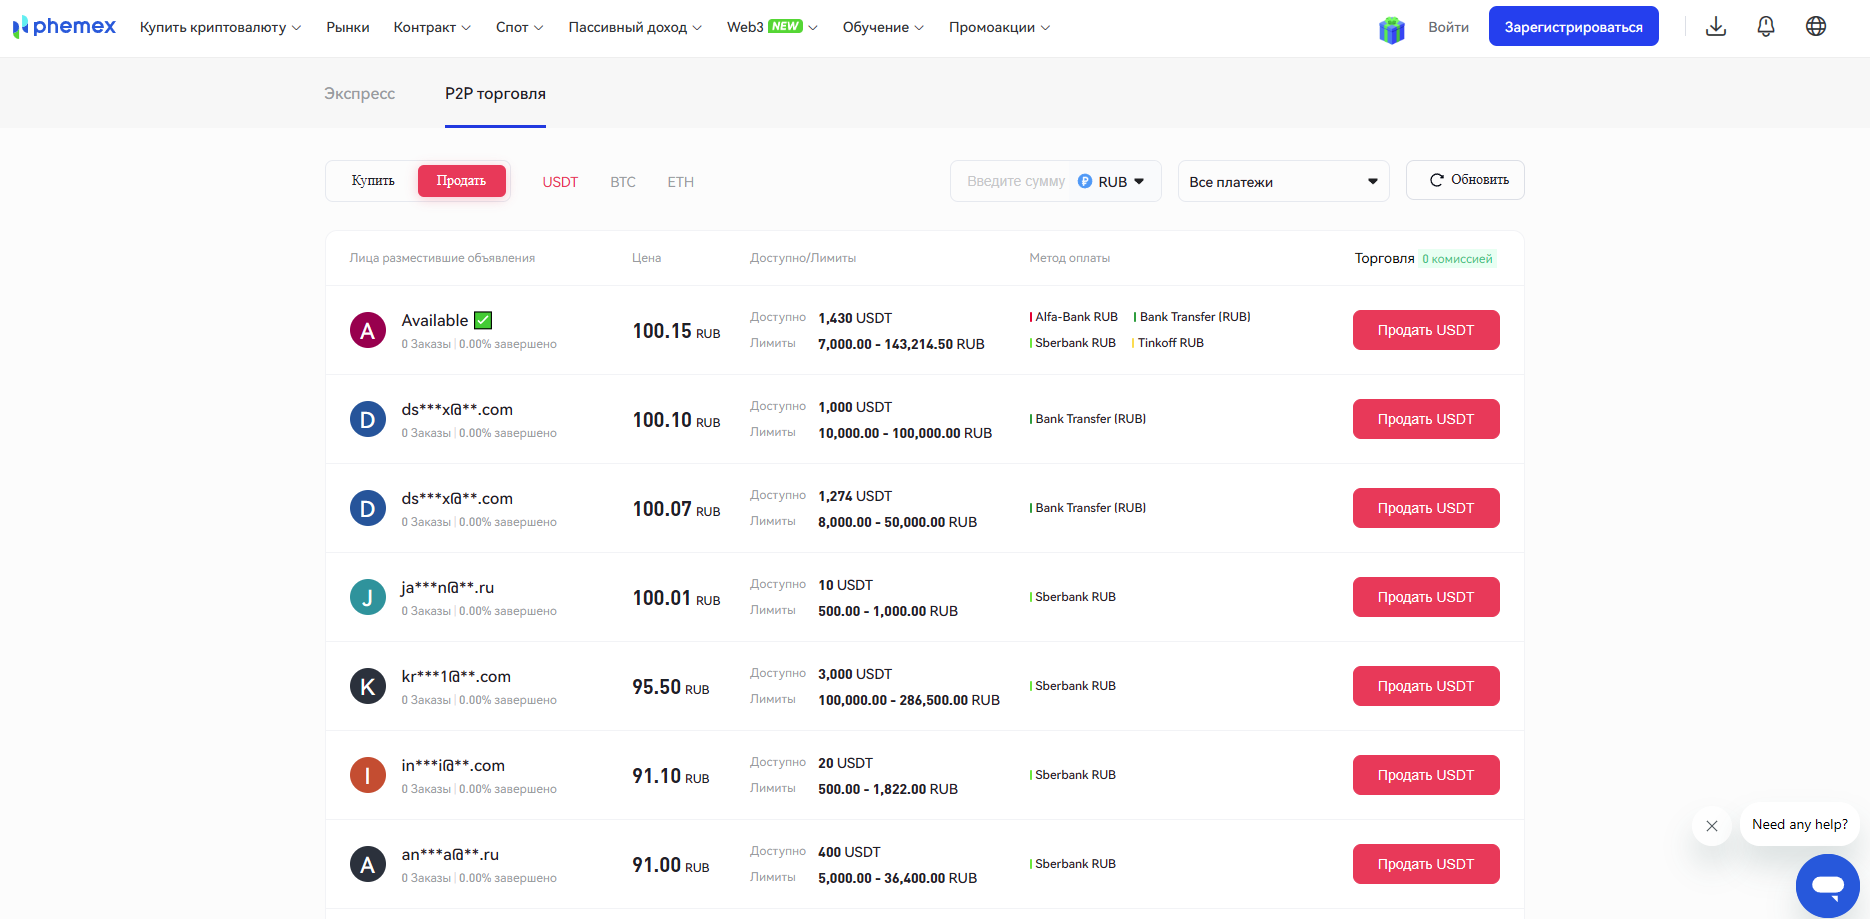Sell USDT to ja***n@**.ru

(x=1426, y=597)
